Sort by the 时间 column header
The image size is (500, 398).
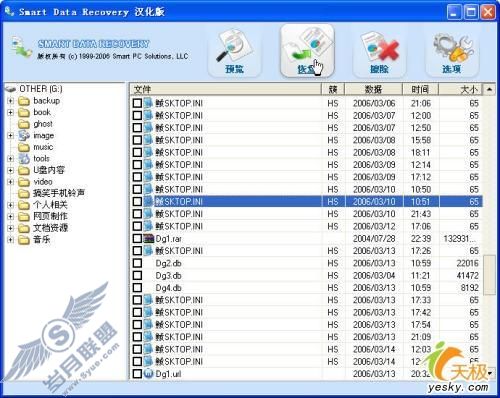420,89
